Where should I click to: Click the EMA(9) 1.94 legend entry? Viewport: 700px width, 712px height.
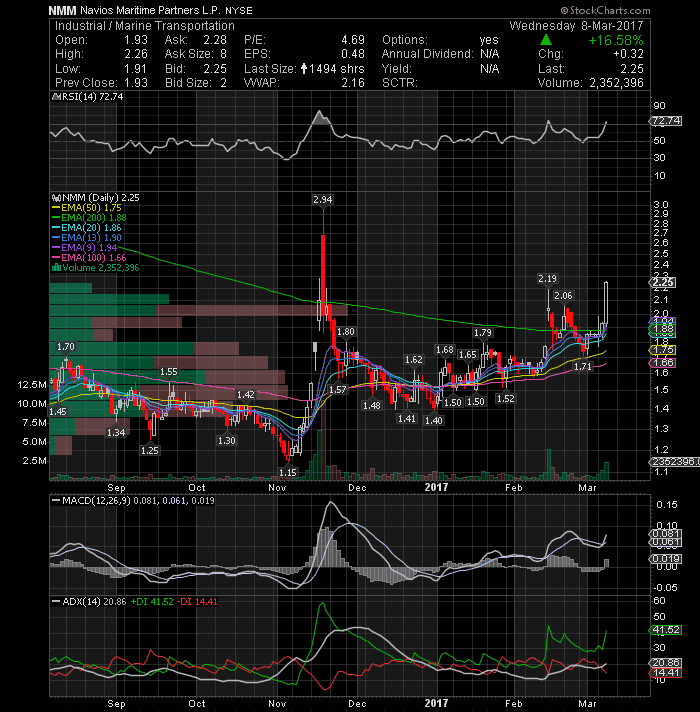89,248
